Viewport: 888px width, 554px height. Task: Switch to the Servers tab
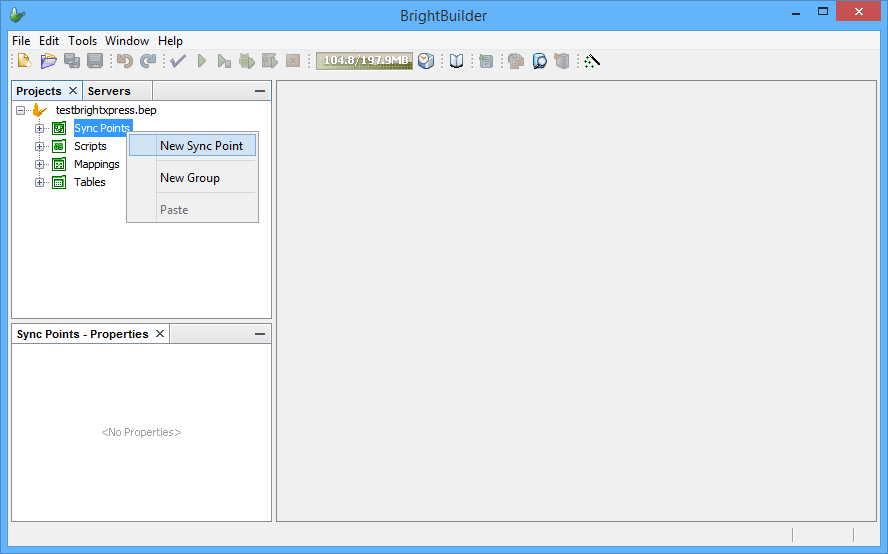[109, 91]
